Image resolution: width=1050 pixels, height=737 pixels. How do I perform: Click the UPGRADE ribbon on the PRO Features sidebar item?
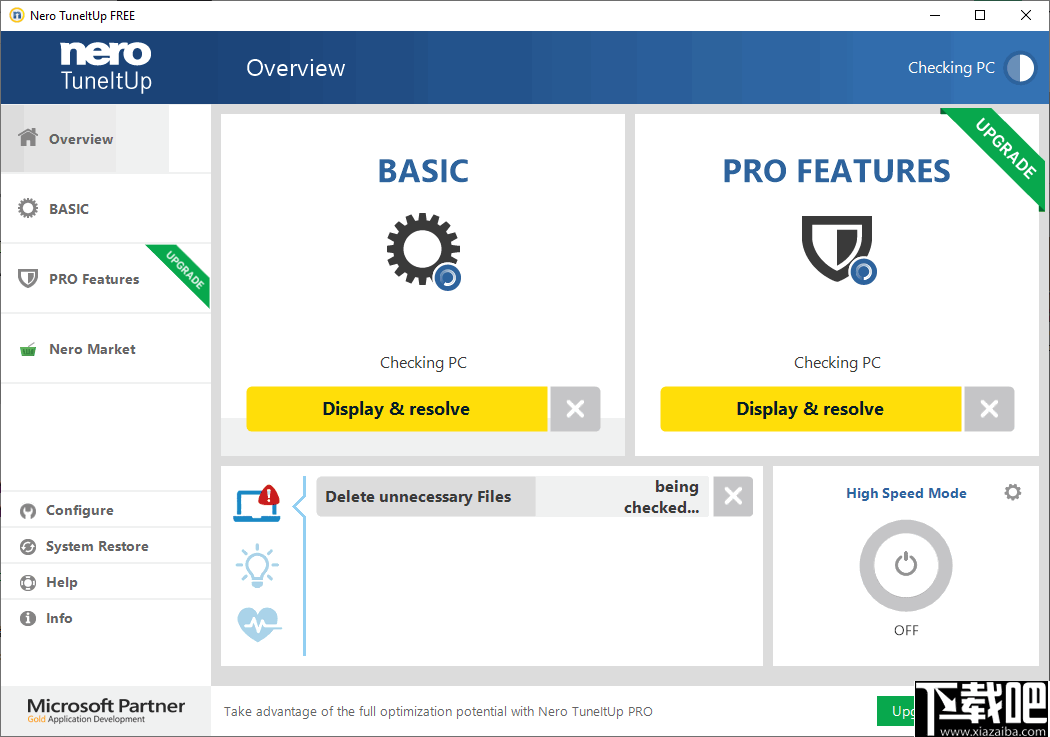183,271
